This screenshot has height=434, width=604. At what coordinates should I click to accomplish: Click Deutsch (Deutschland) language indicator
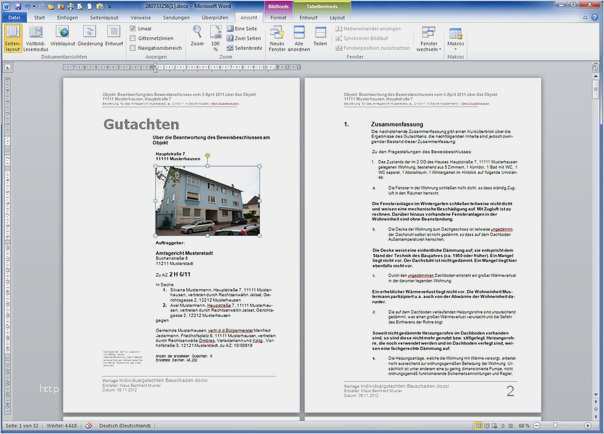tap(125, 426)
